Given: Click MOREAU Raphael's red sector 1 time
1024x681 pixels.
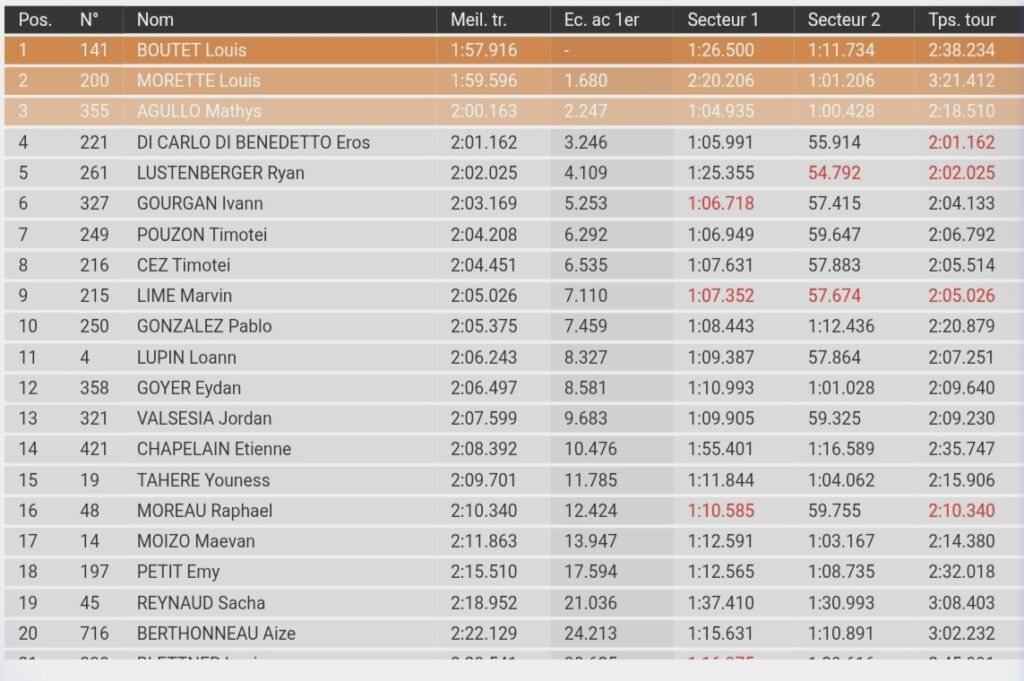Looking at the screenshot, I should (x=721, y=511).
